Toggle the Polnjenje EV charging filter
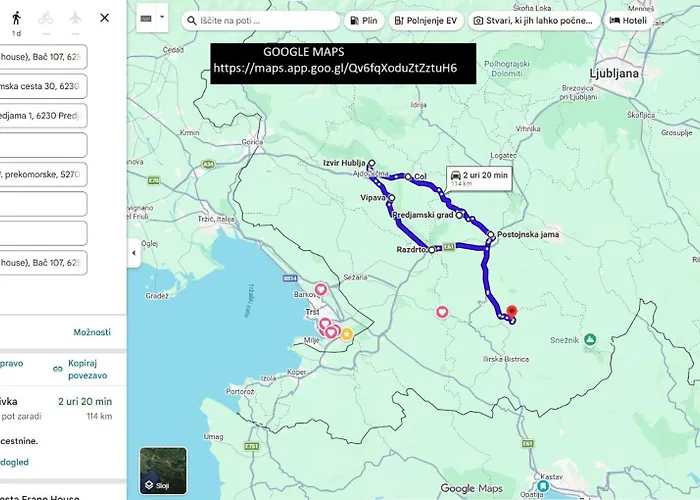700x500 pixels. pos(424,20)
